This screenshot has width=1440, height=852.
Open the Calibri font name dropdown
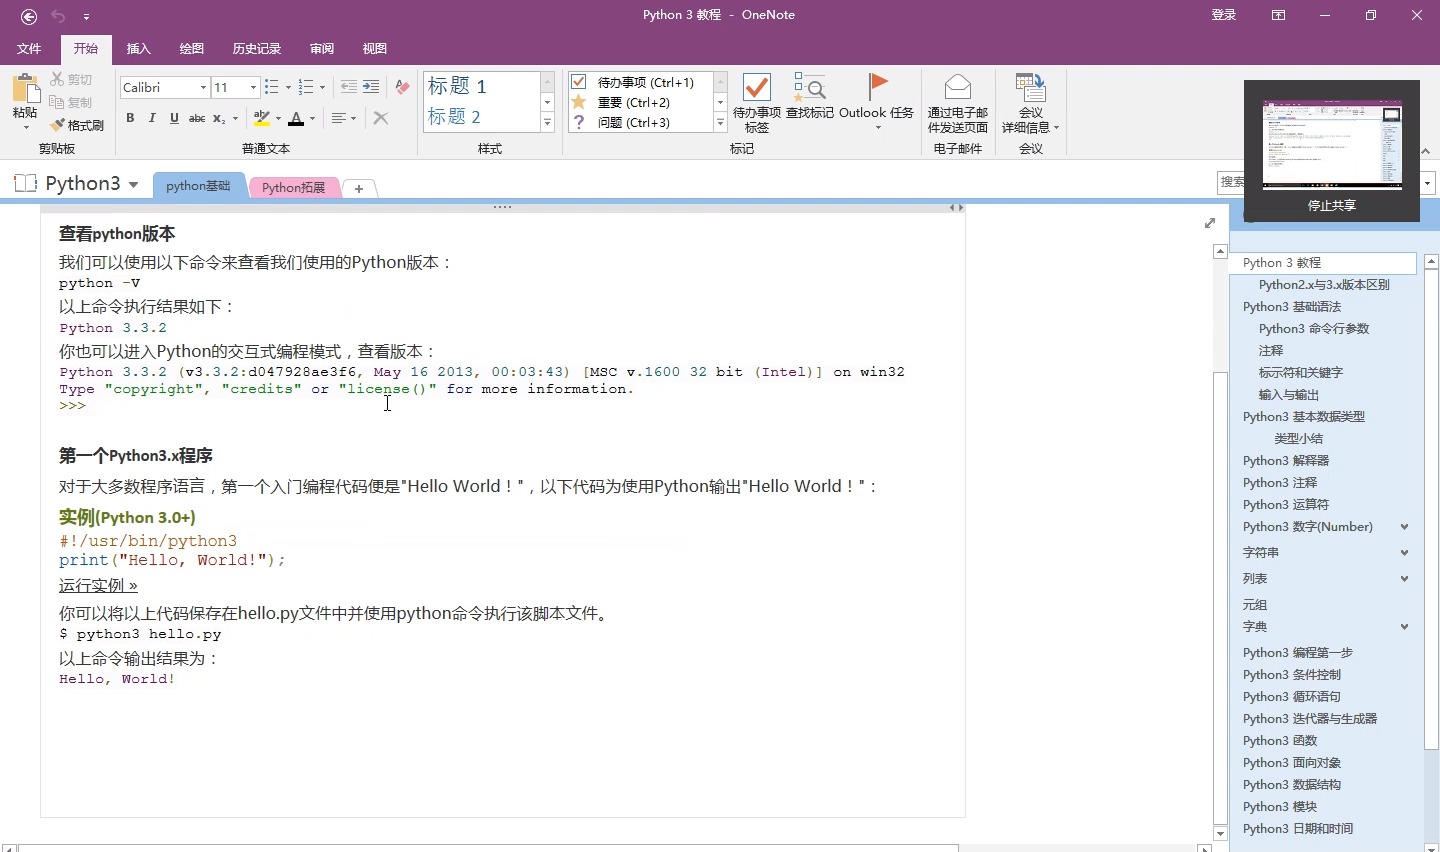click(203, 88)
